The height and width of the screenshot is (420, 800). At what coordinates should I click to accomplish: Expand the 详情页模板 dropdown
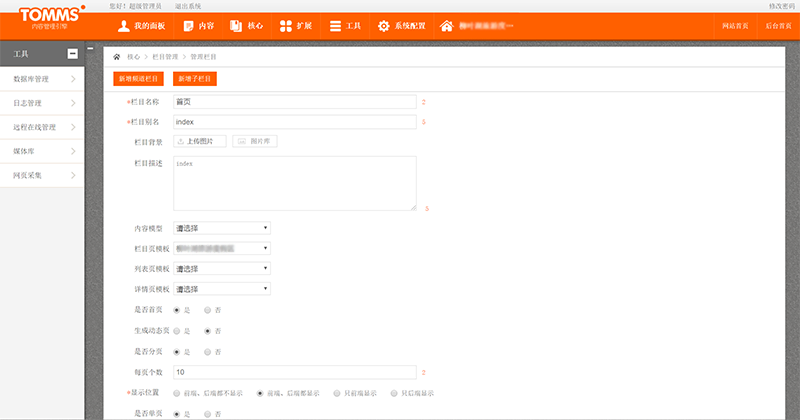coord(222,289)
